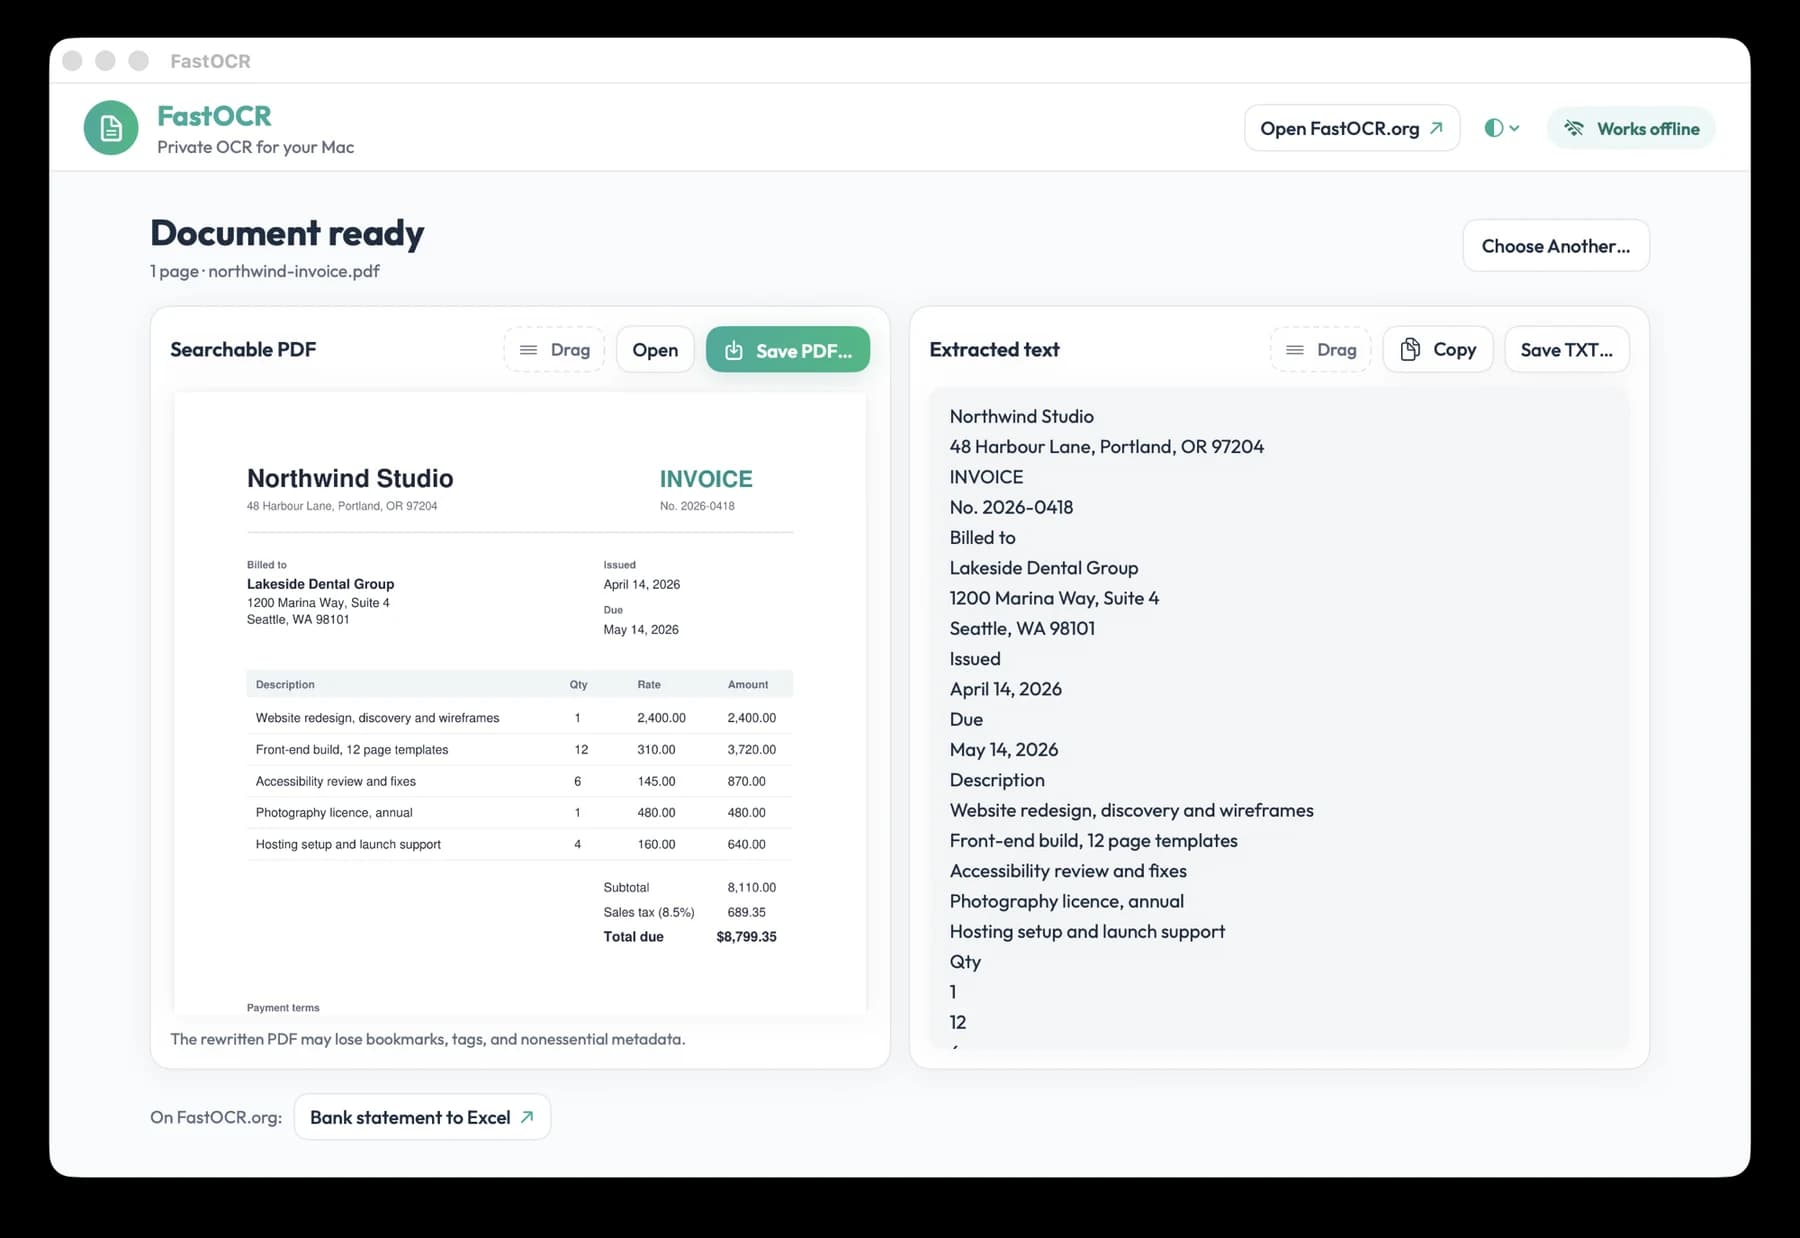Save the searchable PDF
The width and height of the screenshot is (1800, 1238).
coord(788,350)
